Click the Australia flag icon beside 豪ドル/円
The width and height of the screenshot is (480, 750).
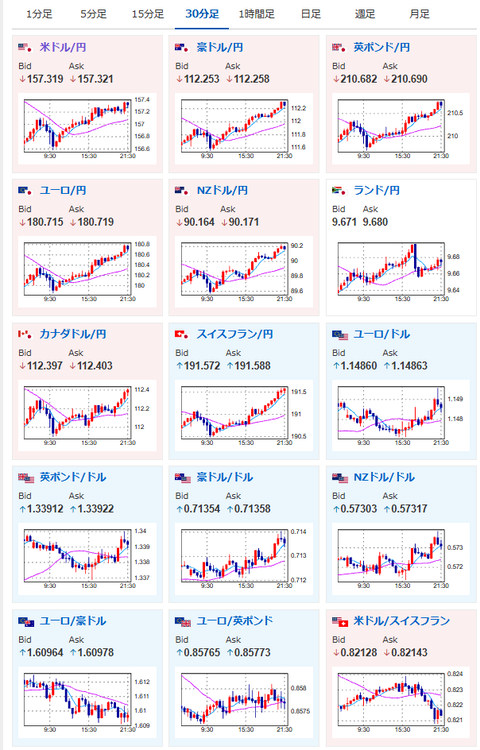[182, 47]
